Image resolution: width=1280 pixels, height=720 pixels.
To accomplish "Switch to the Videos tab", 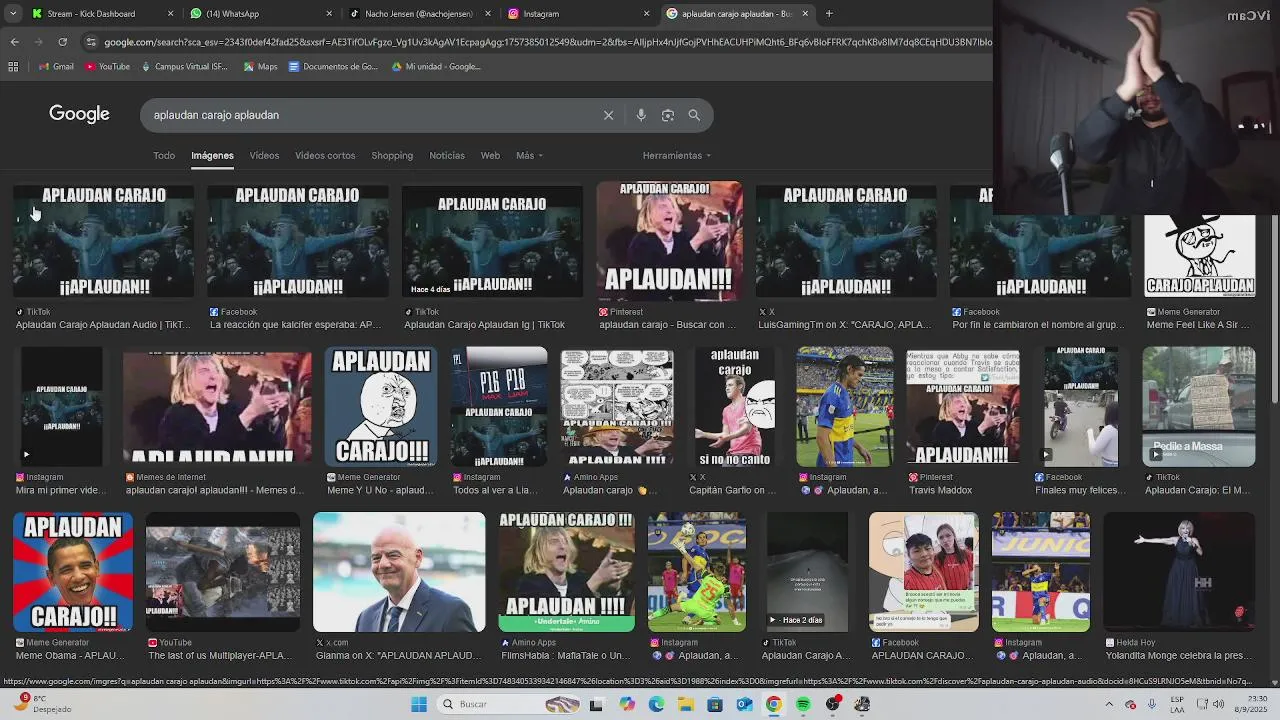I will pyautogui.click(x=264, y=155).
